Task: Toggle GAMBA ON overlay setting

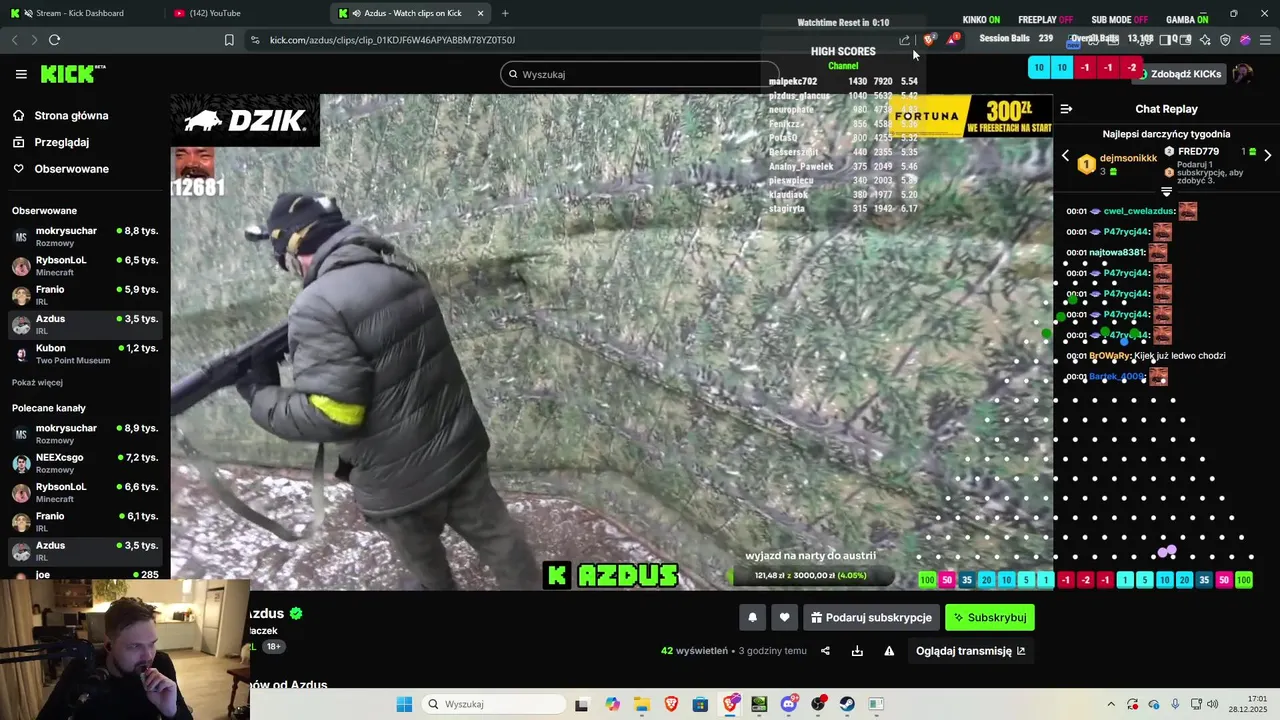Action: point(1187,20)
